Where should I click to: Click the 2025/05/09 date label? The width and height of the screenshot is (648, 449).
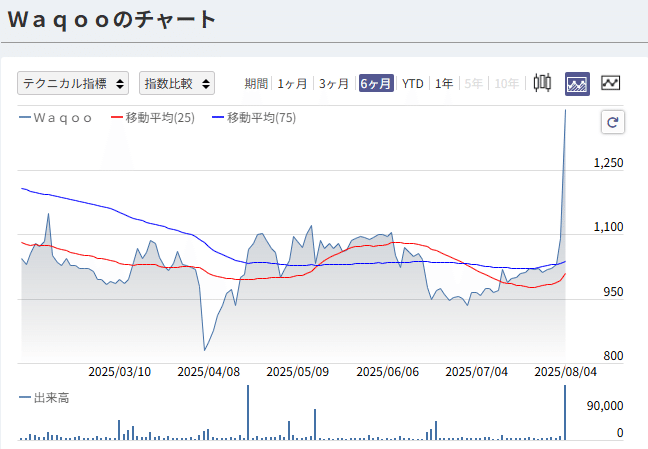tap(298, 372)
